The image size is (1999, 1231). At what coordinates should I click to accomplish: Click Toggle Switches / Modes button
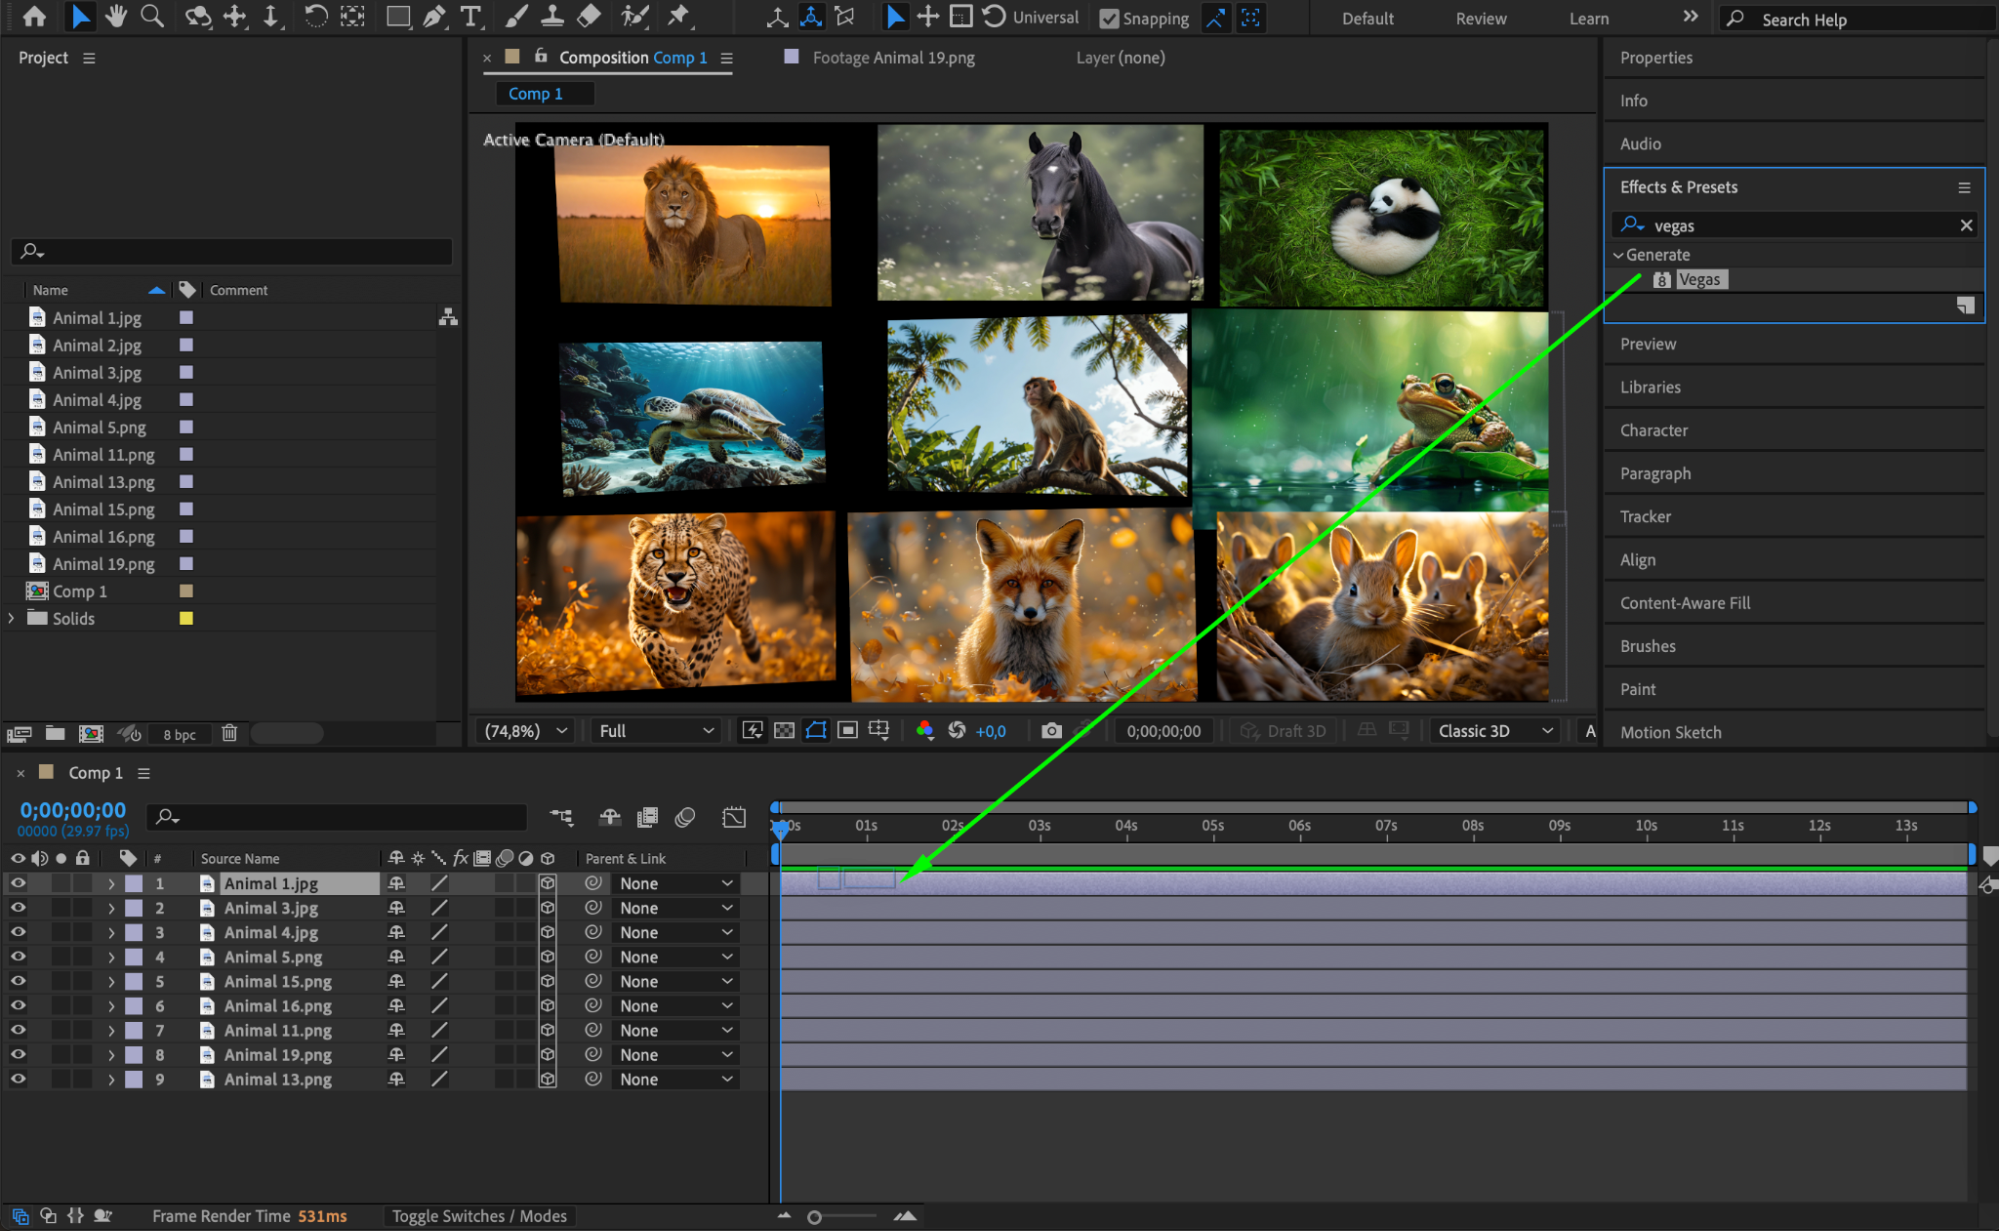pyautogui.click(x=479, y=1216)
